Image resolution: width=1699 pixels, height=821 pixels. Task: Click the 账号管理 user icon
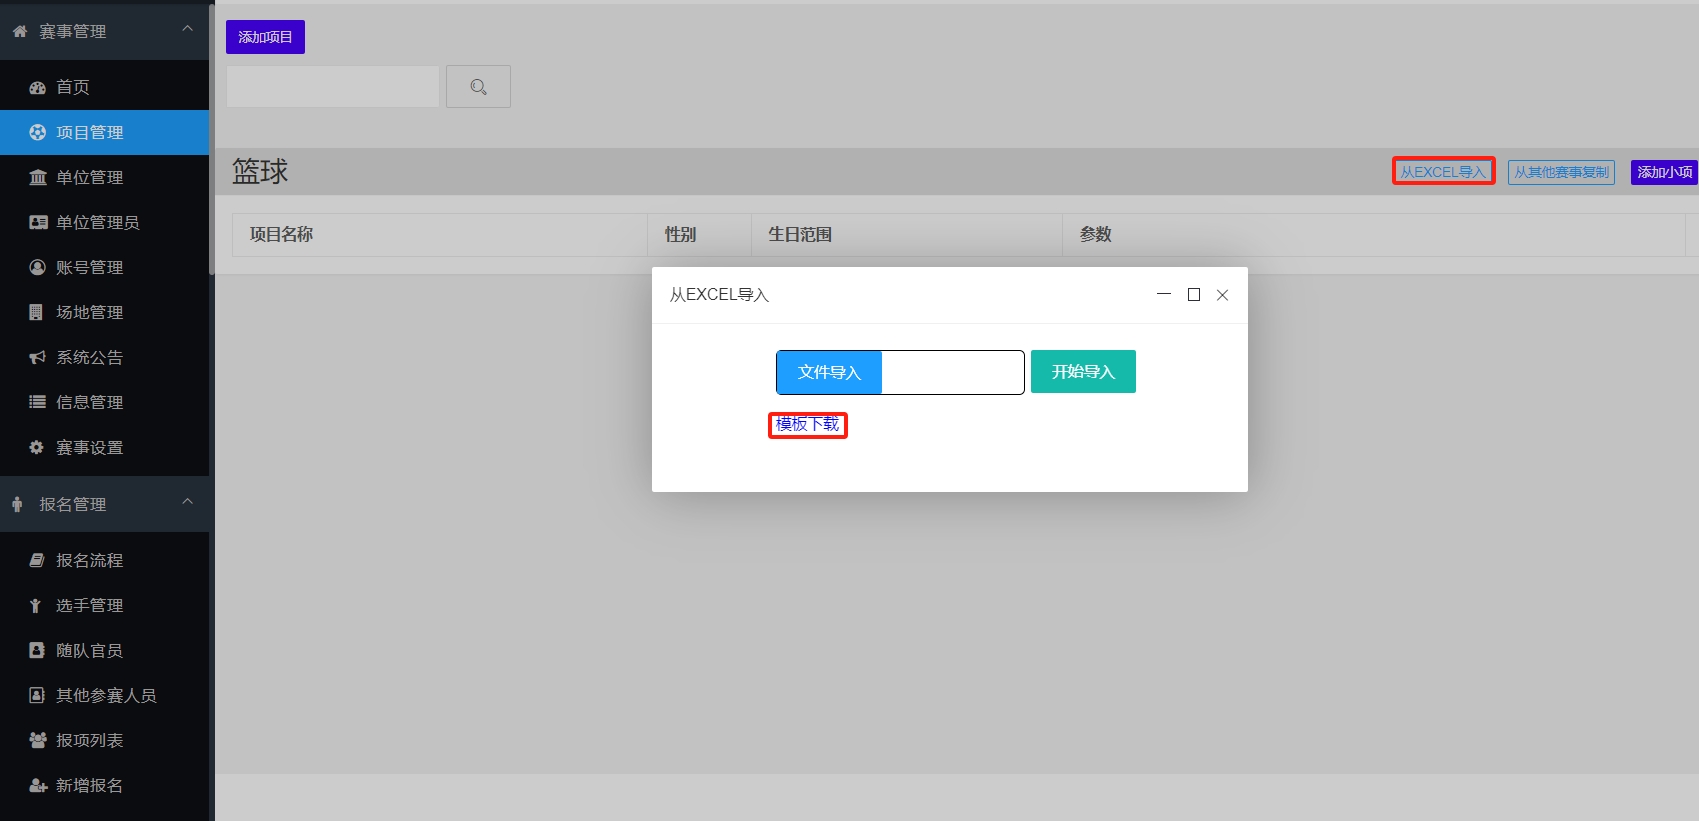38,268
